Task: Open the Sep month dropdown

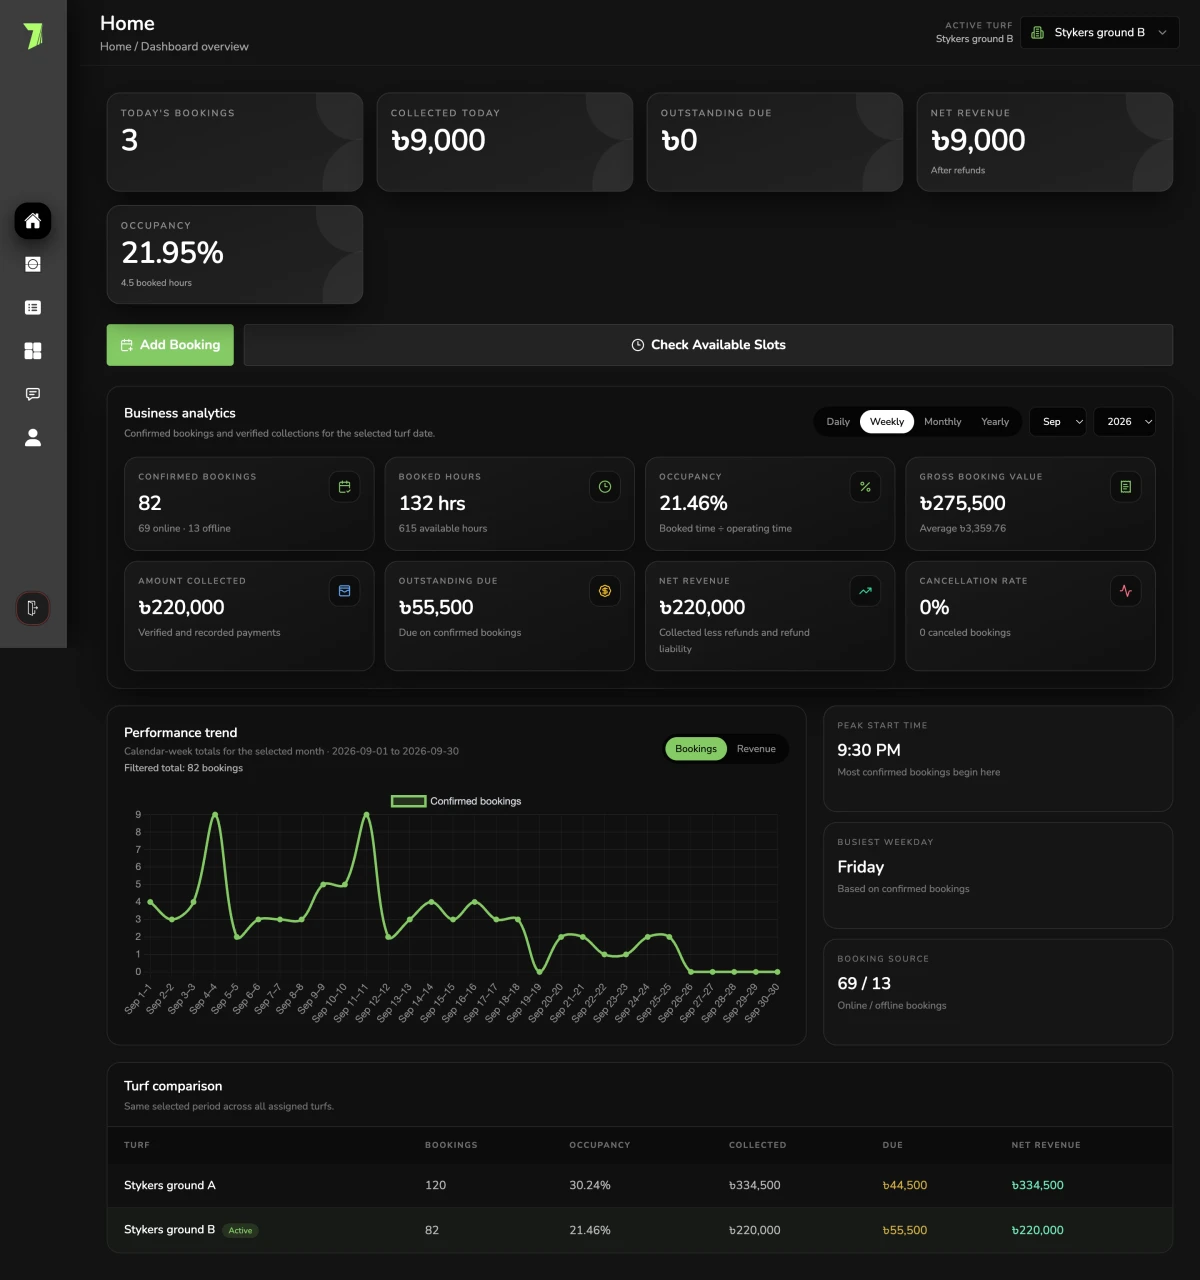Action: point(1058,422)
